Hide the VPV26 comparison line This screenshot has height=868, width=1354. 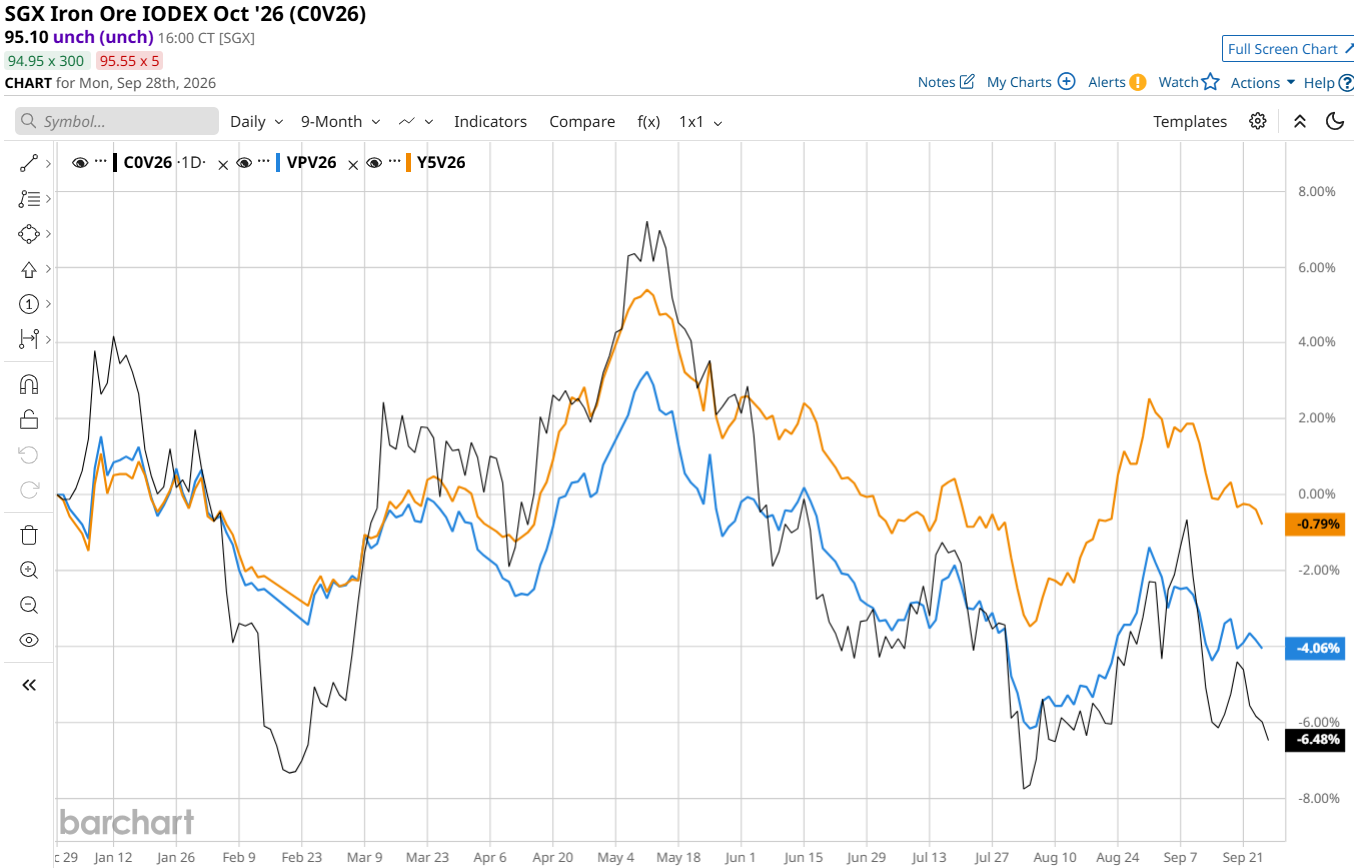click(244, 162)
